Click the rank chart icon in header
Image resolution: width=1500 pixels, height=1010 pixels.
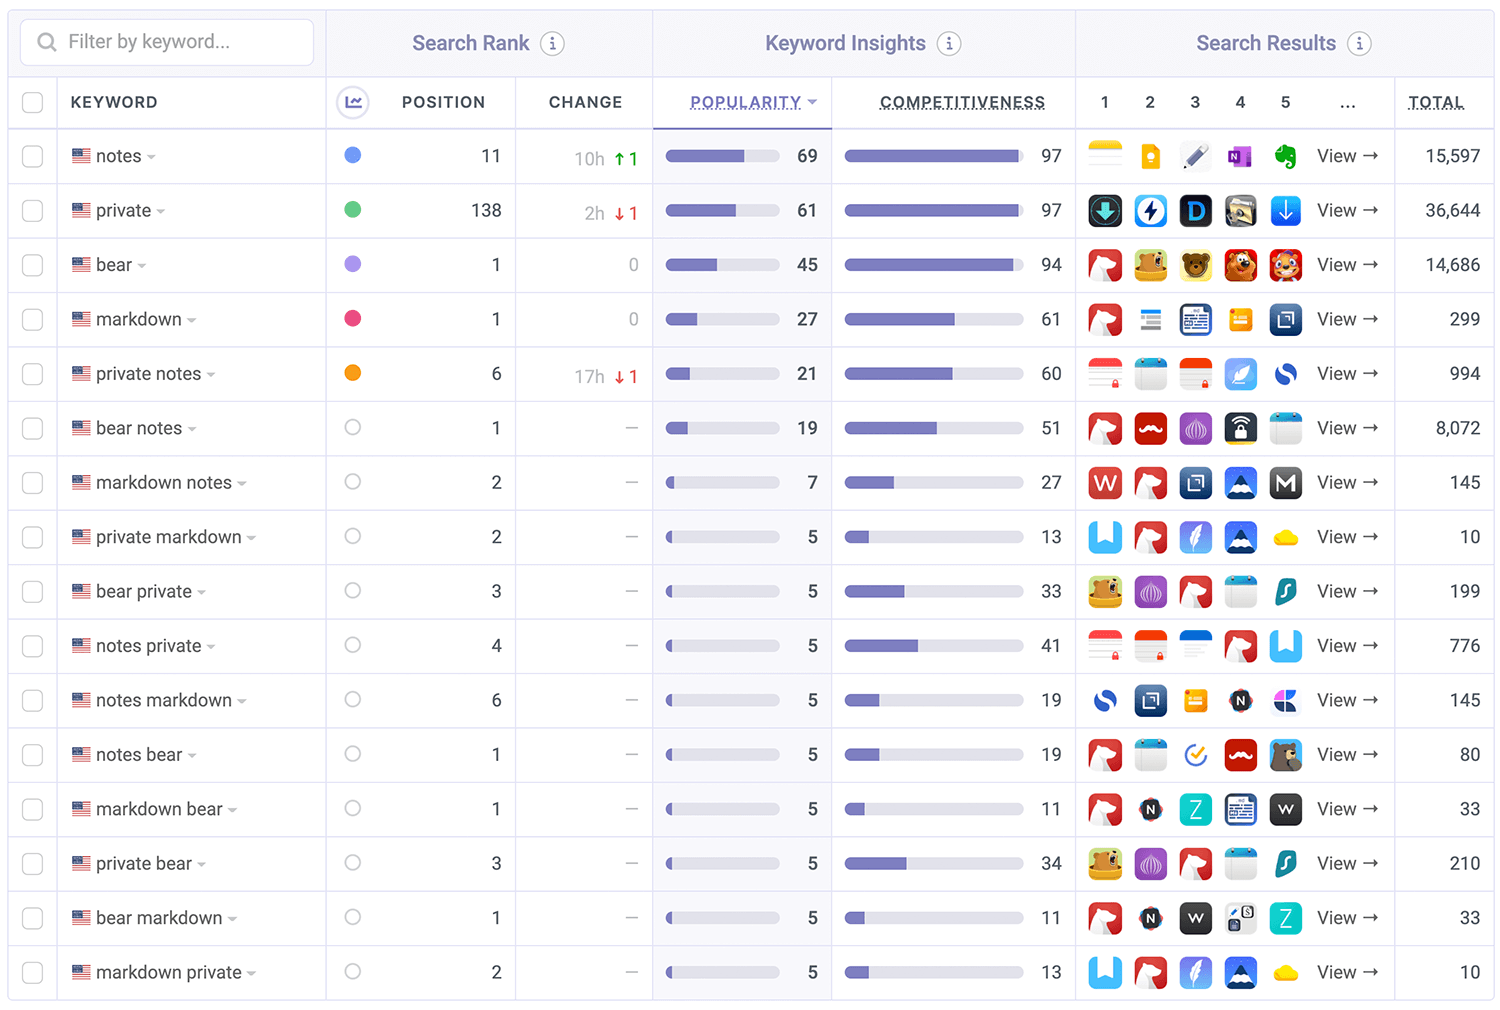point(353,102)
